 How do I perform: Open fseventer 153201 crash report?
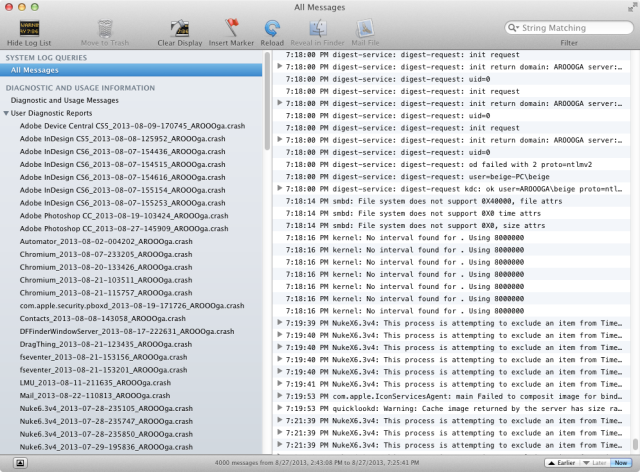(104, 370)
